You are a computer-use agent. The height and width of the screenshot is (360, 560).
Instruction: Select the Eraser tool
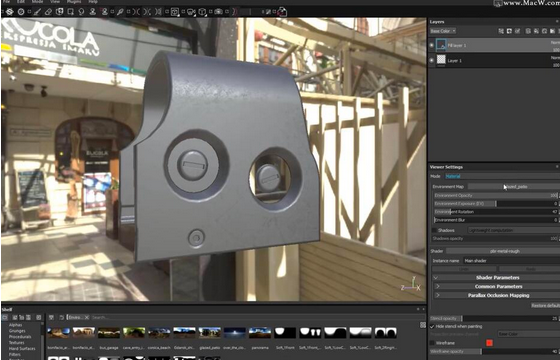point(48,12)
